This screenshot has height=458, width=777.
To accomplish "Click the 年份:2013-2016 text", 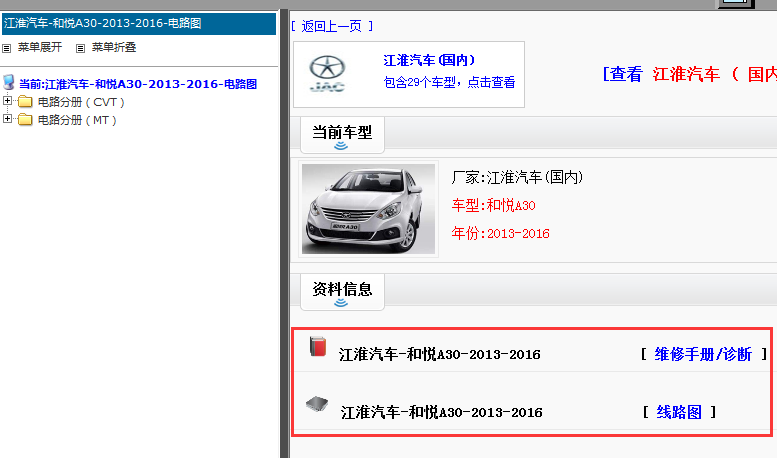I will click(500, 233).
